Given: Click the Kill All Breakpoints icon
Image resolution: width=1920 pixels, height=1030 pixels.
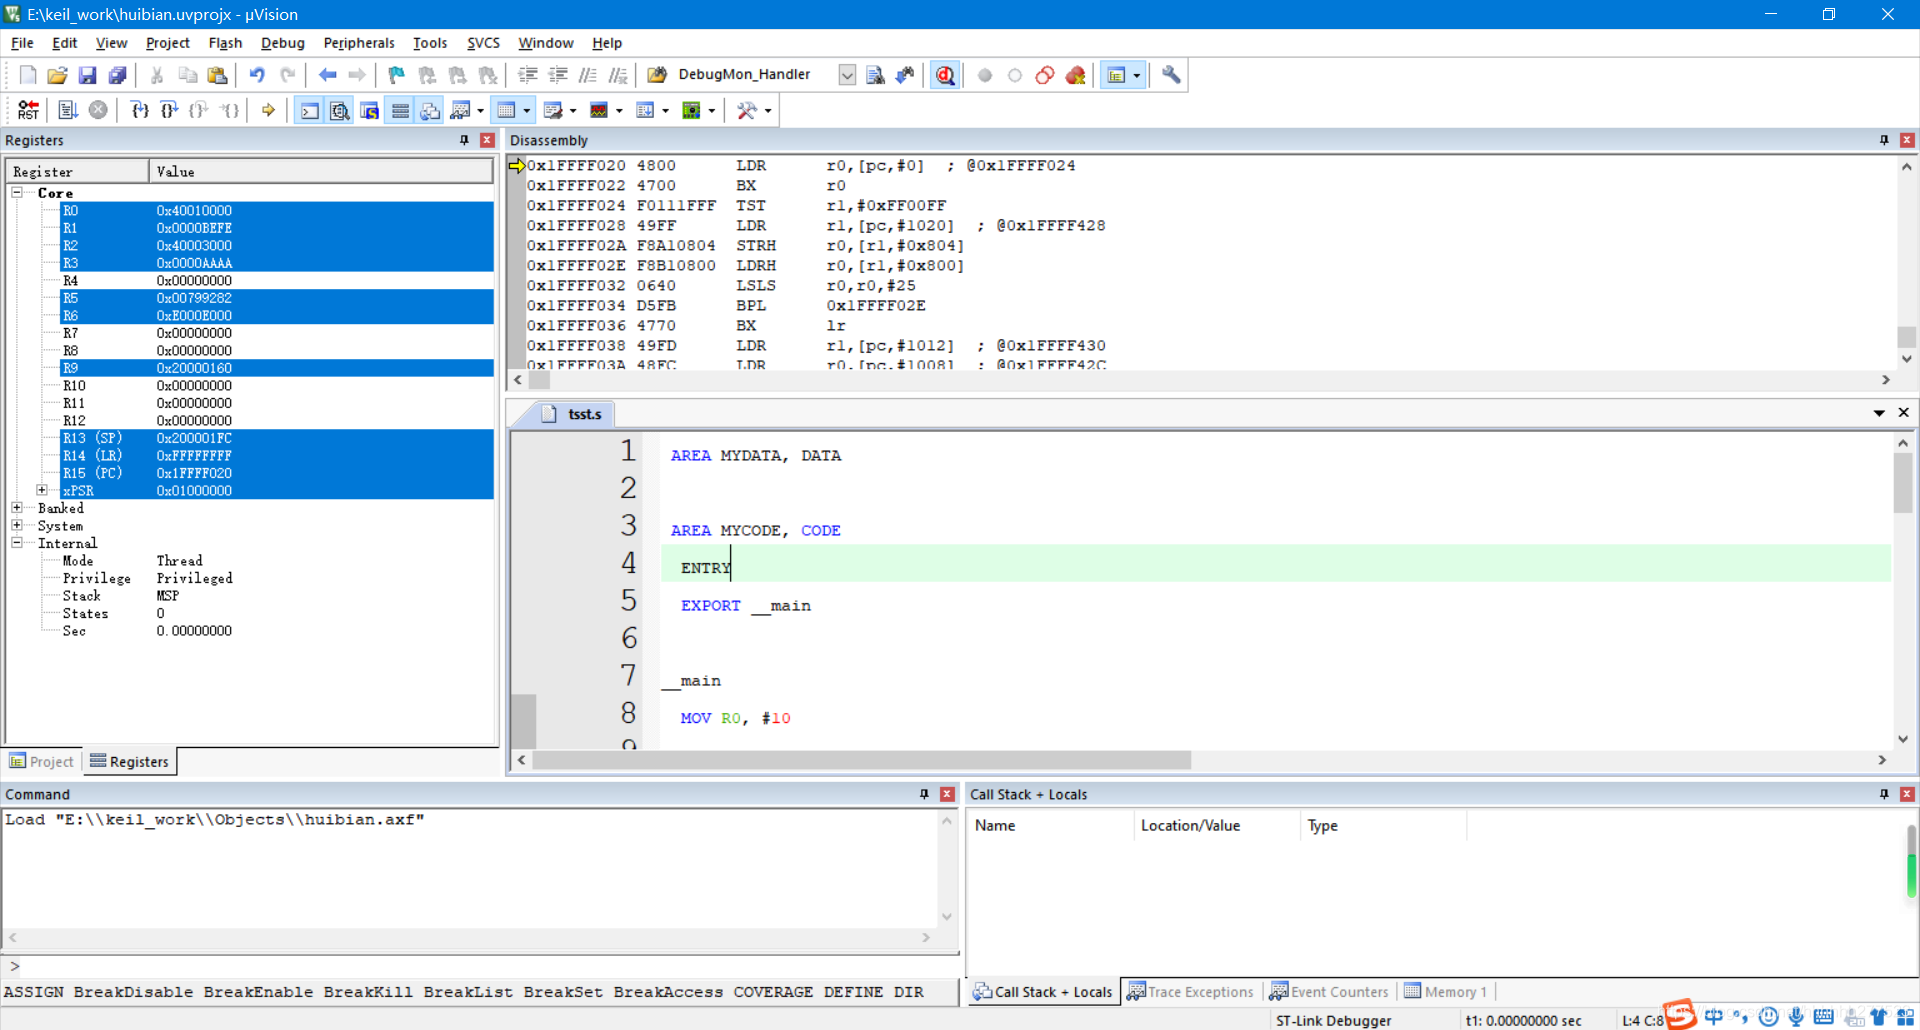Looking at the screenshot, I should click(1075, 75).
